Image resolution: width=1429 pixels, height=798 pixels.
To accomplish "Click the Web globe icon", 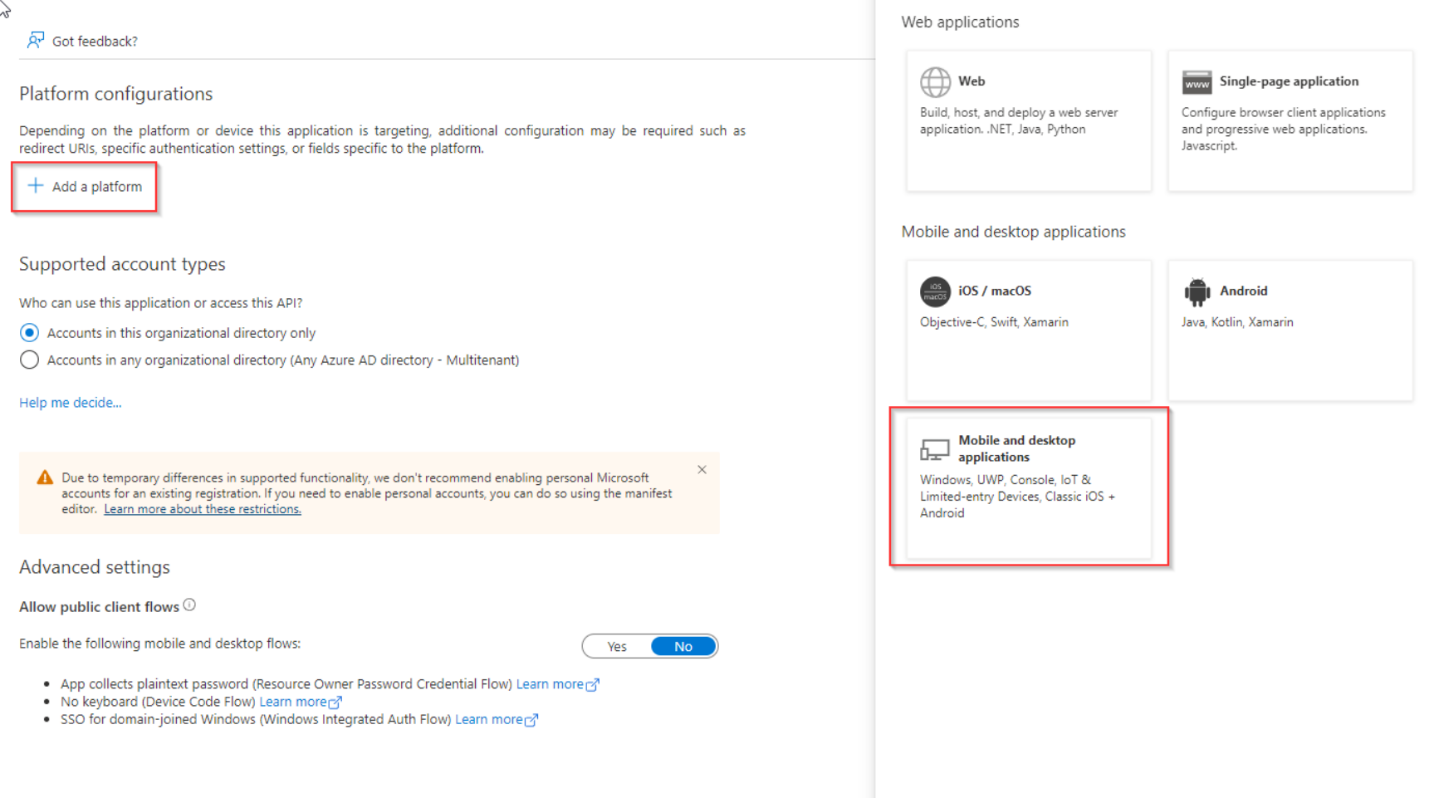I will 935,81.
